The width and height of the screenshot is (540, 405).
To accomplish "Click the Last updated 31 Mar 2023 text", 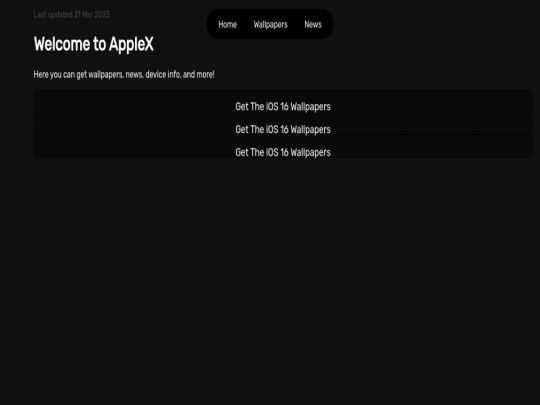I will (72, 14).
